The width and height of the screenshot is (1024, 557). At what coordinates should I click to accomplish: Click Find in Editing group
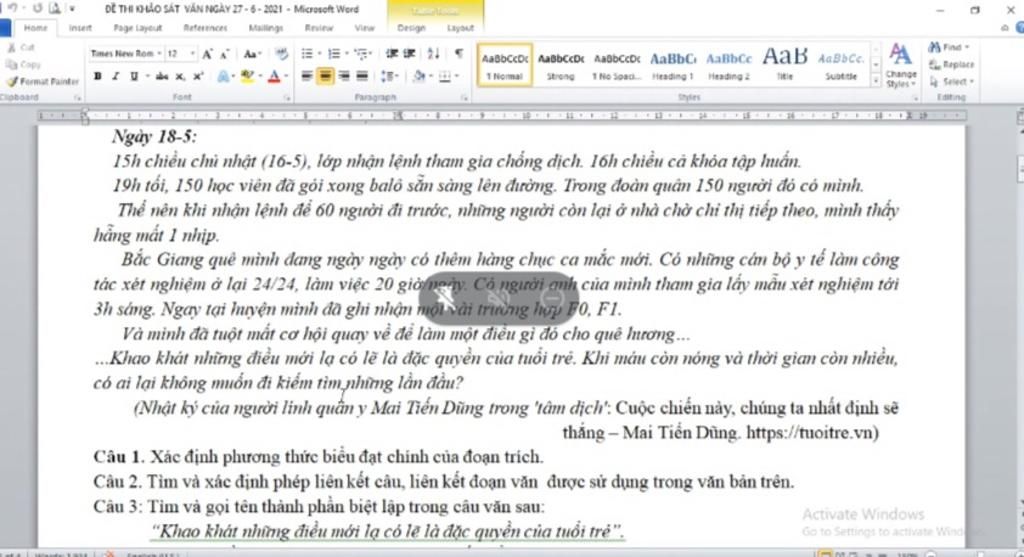[x=950, y=48]
